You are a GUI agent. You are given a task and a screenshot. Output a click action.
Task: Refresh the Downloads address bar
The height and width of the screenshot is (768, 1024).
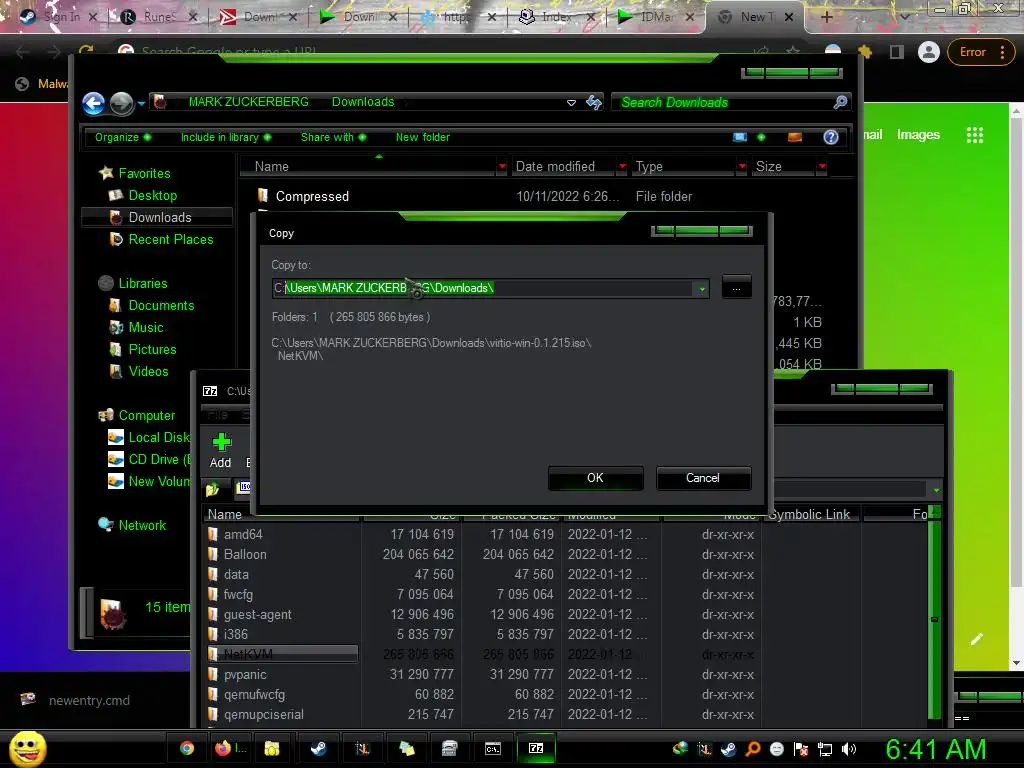(x=594, y=102)
